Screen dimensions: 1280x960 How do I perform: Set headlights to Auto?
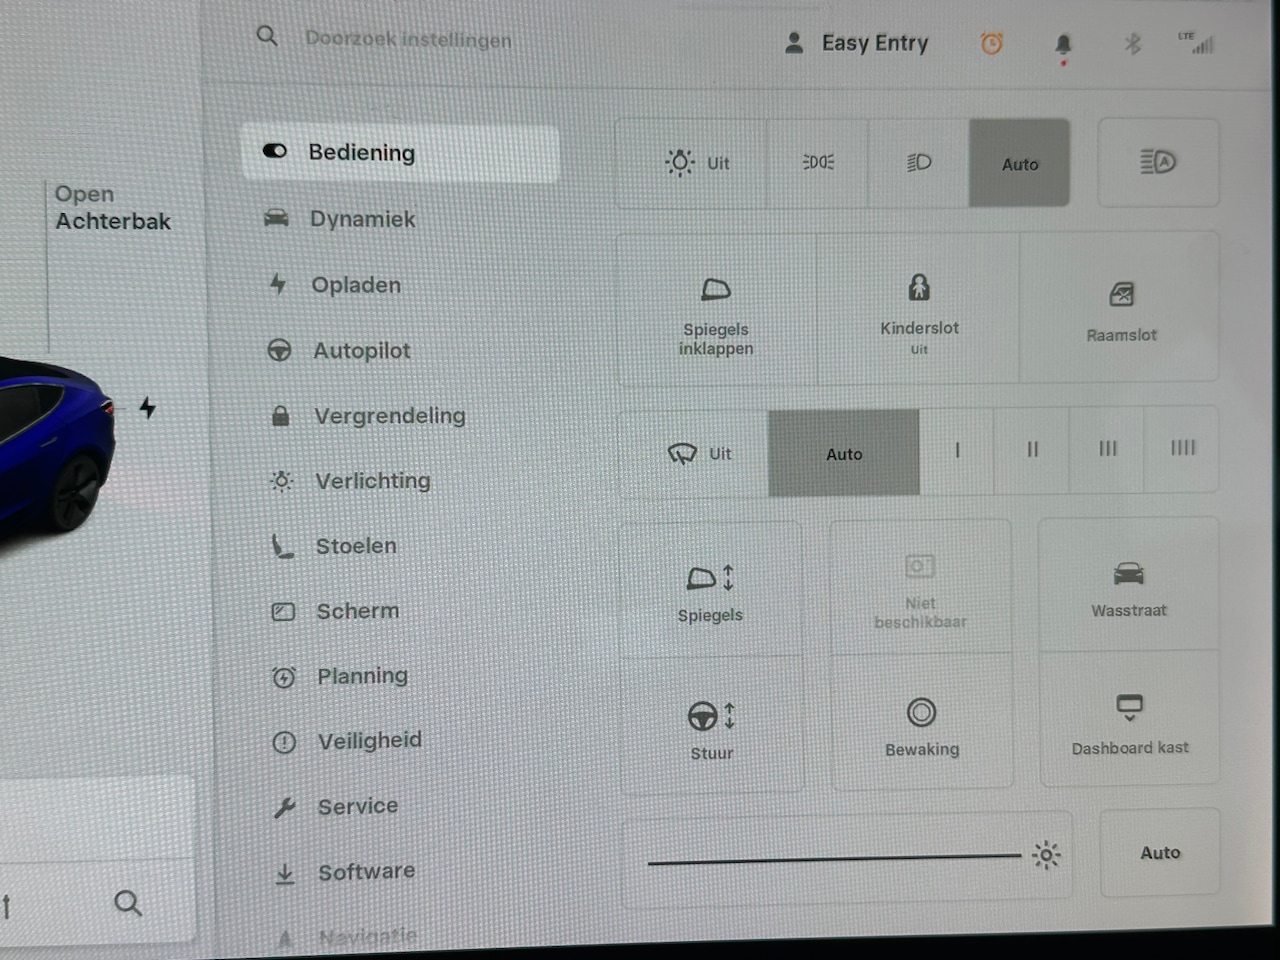[x=1019, y=164]
